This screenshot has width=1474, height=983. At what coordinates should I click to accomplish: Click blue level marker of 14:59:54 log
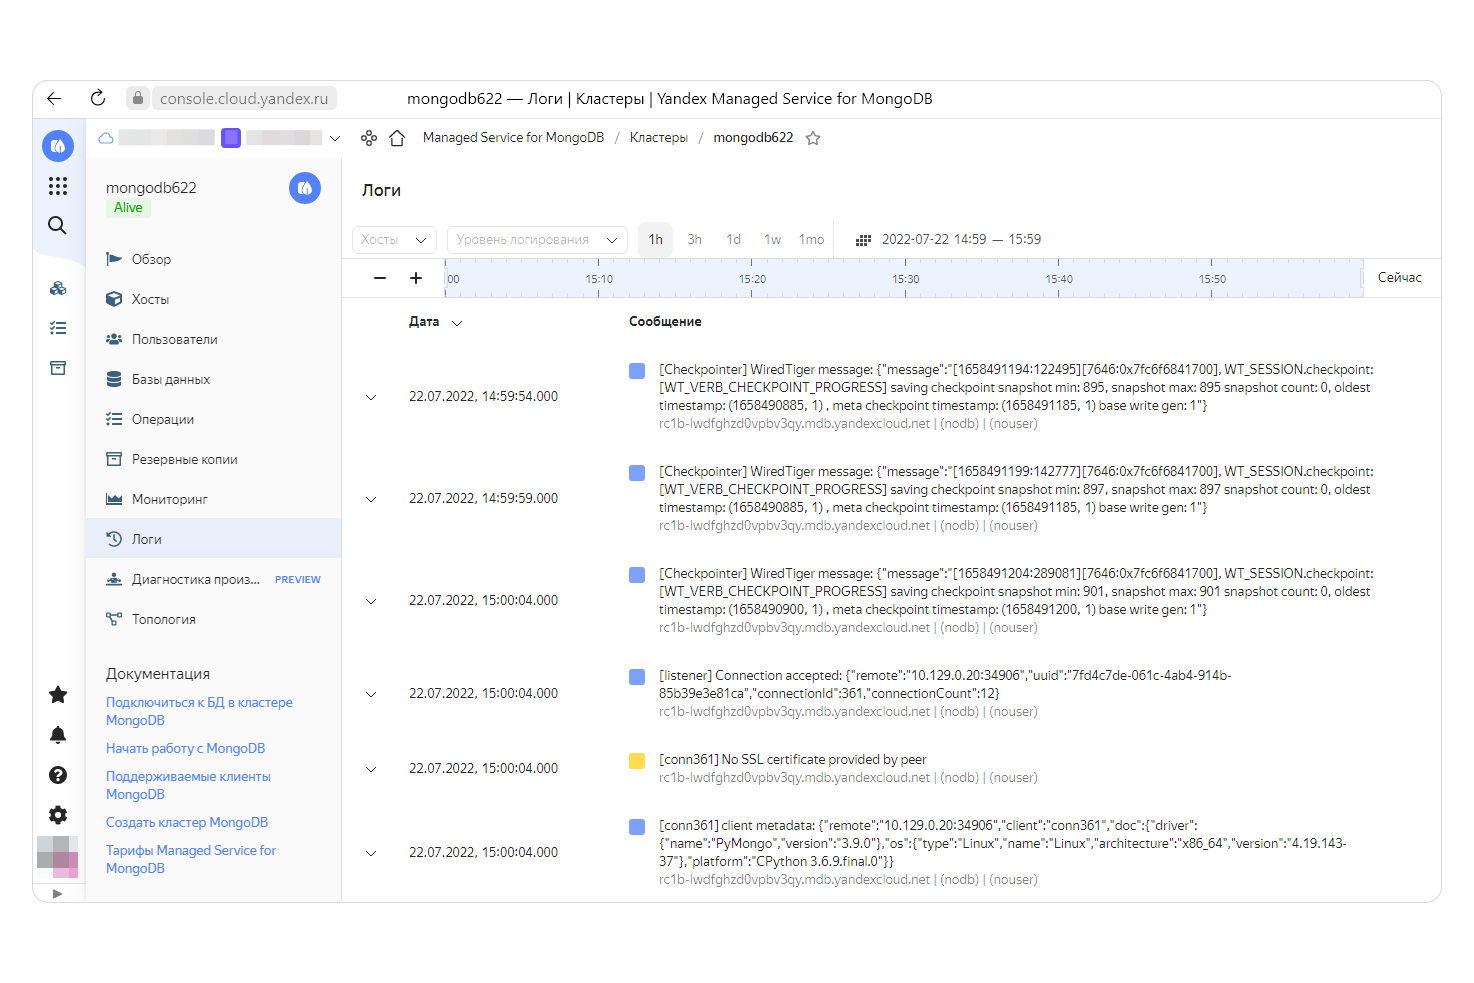(637, 371)
